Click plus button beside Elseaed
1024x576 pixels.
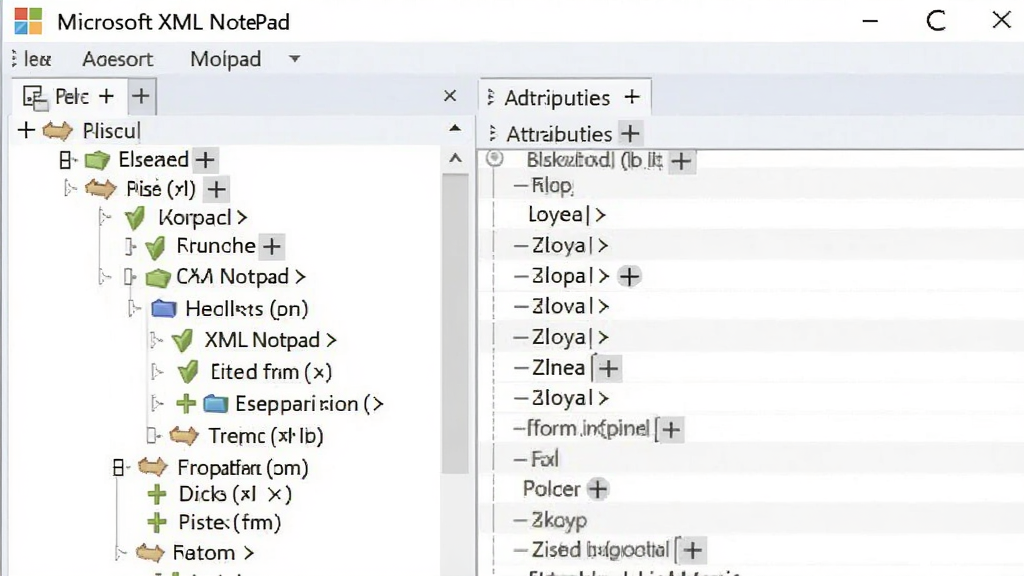point(205,159)
